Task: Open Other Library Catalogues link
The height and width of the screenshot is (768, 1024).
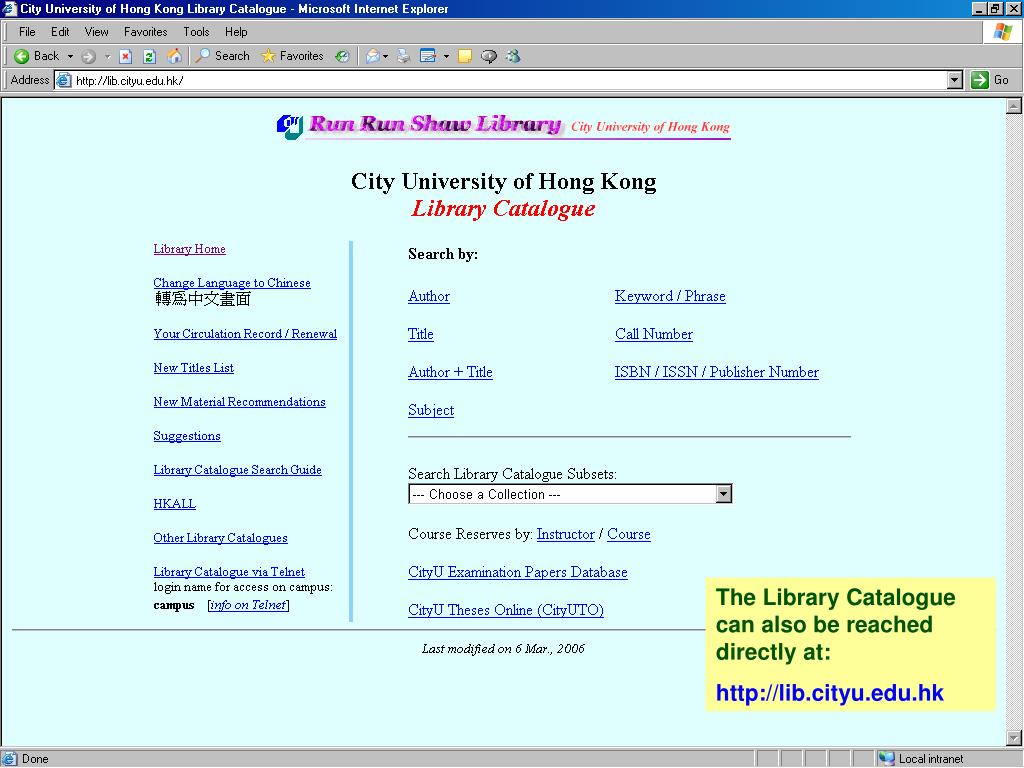Action: pyautogui.click(x=220, y=537)
